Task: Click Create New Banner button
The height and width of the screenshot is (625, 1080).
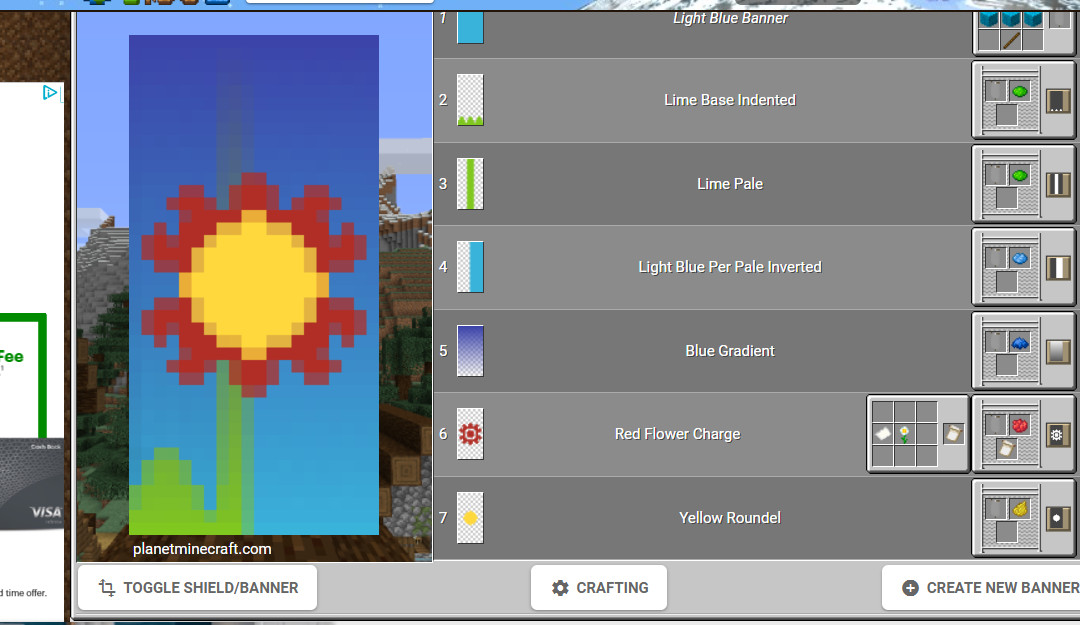Action: (x=983, y=588)
